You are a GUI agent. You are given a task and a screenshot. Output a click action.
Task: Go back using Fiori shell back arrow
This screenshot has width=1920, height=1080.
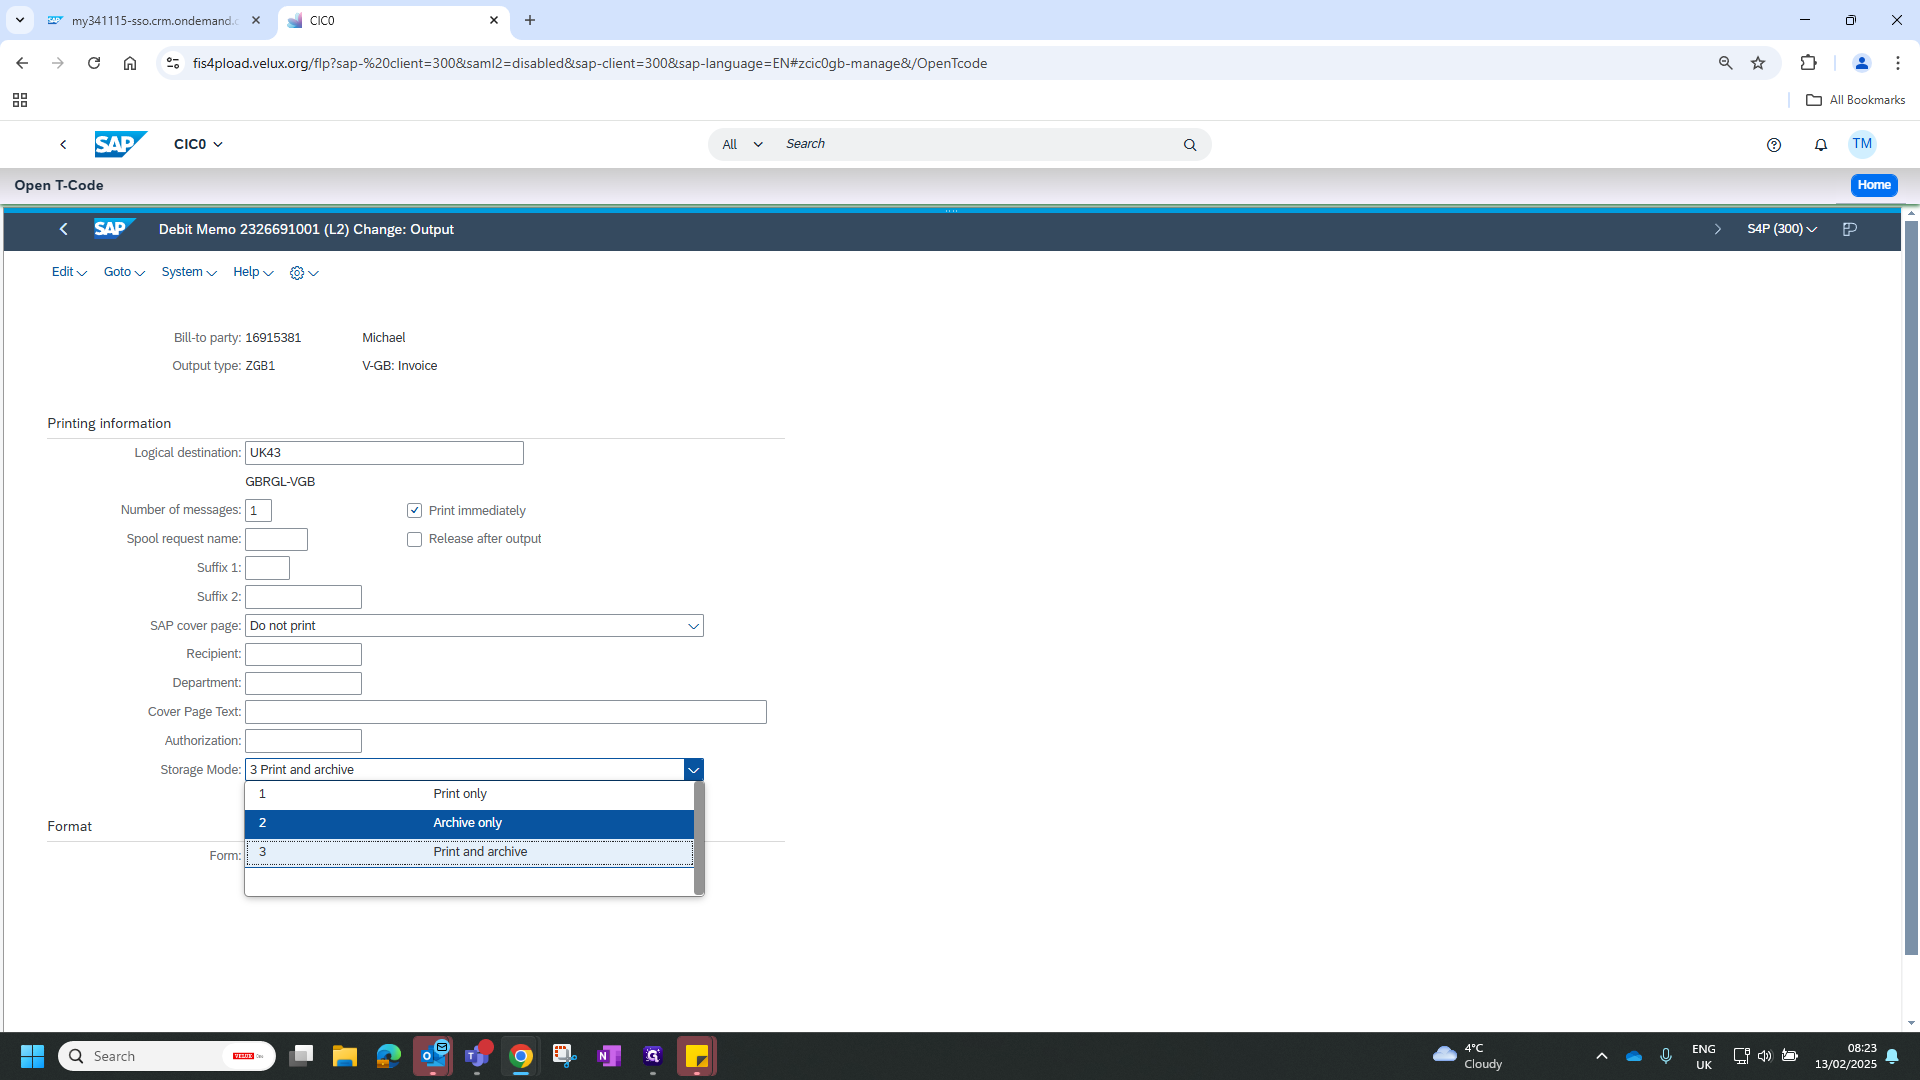(x=63, y=144)
